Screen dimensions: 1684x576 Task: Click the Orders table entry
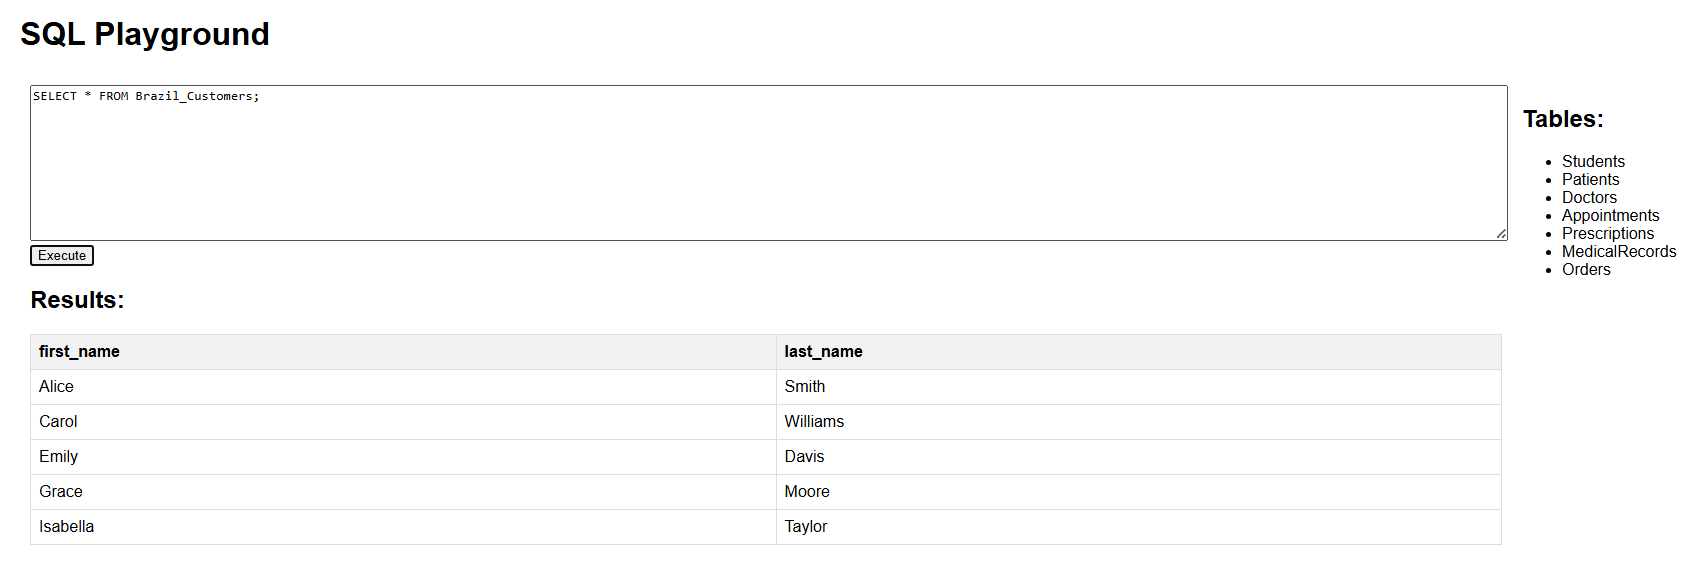click(x=1586, y=270)
